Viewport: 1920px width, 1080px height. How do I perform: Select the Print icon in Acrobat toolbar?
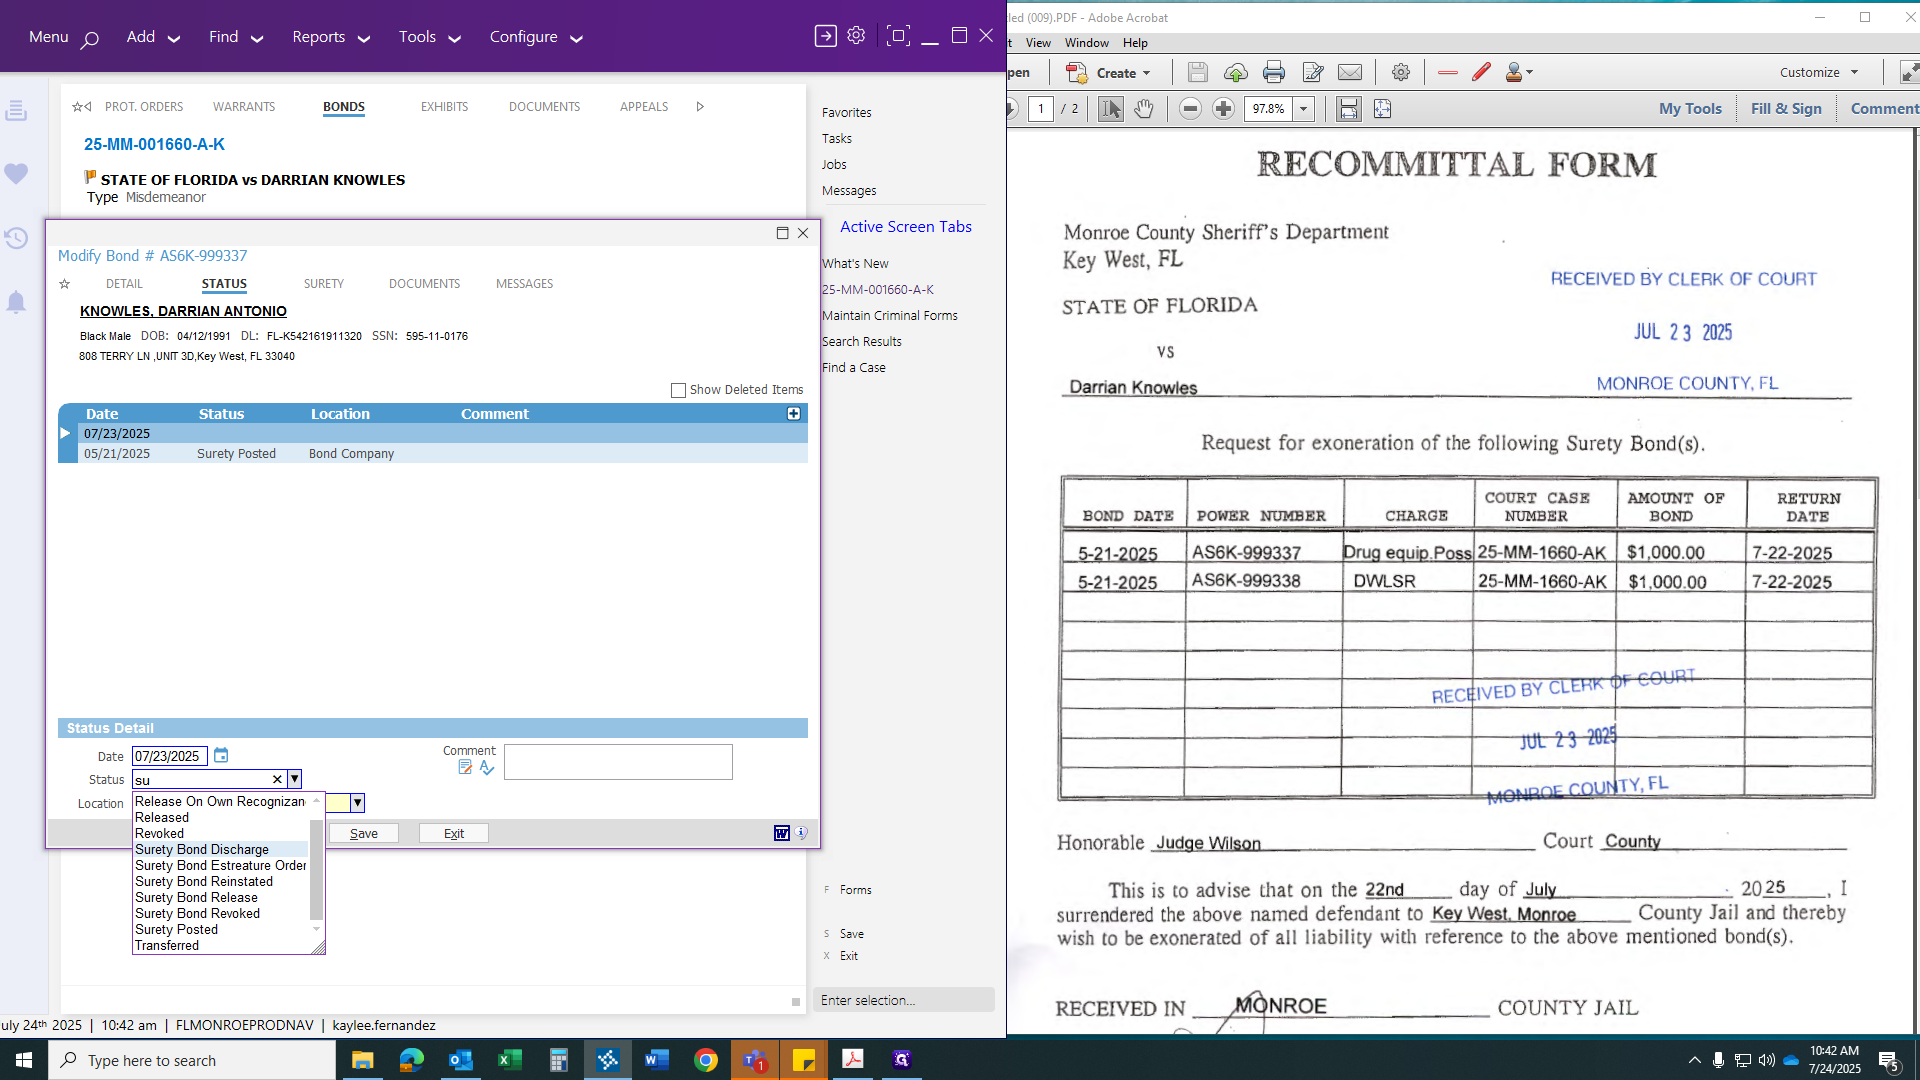coord(1274,72)
